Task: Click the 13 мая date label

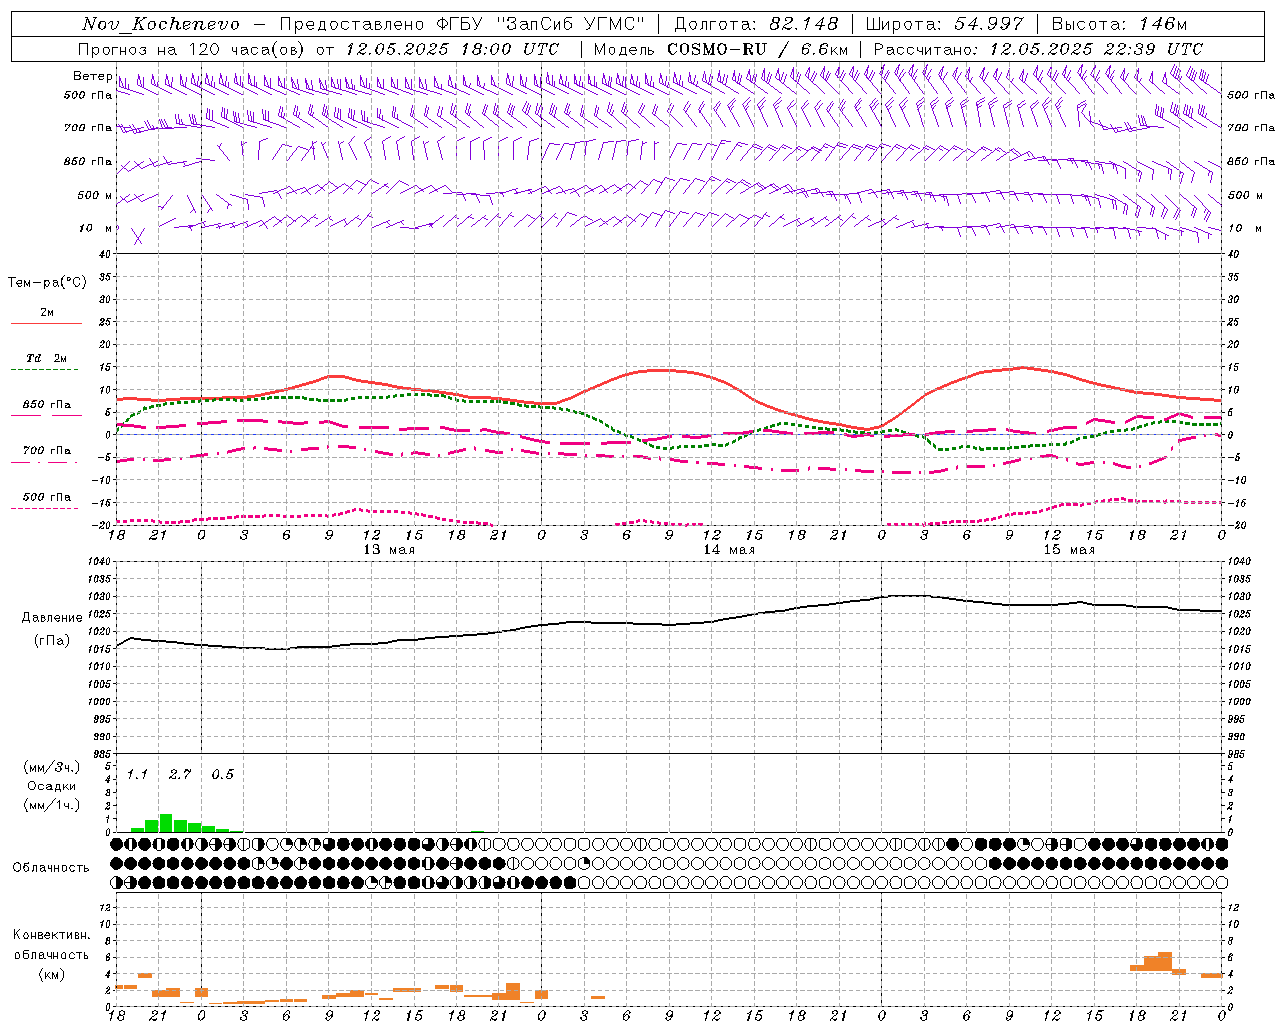Action: tap(388, 550)
